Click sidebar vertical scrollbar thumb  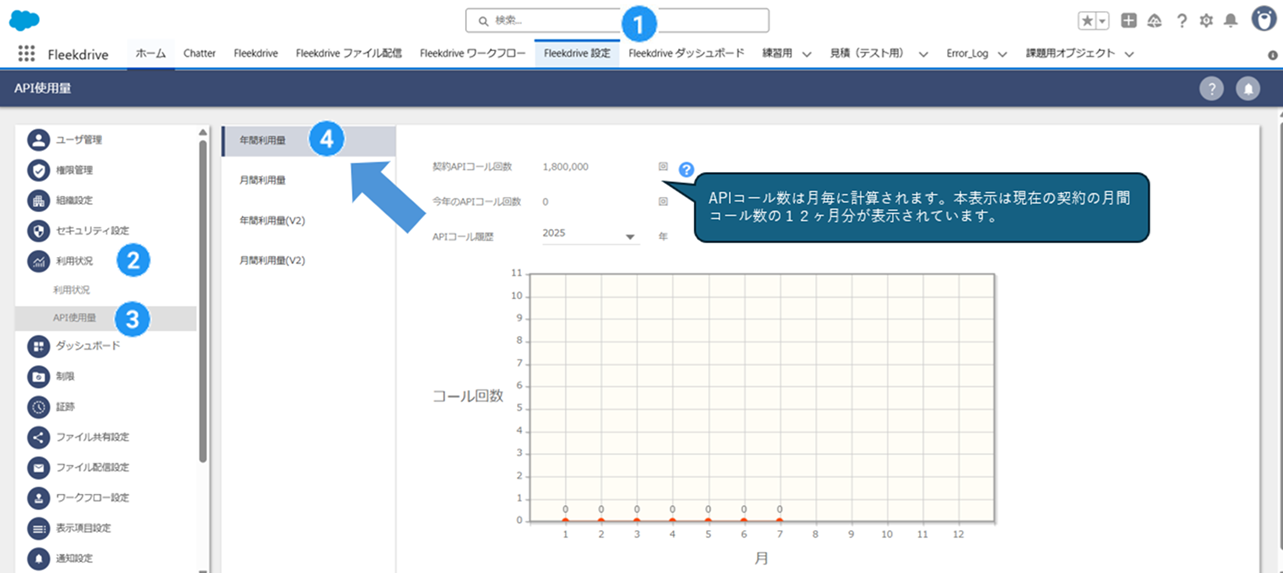coord(203,300)
